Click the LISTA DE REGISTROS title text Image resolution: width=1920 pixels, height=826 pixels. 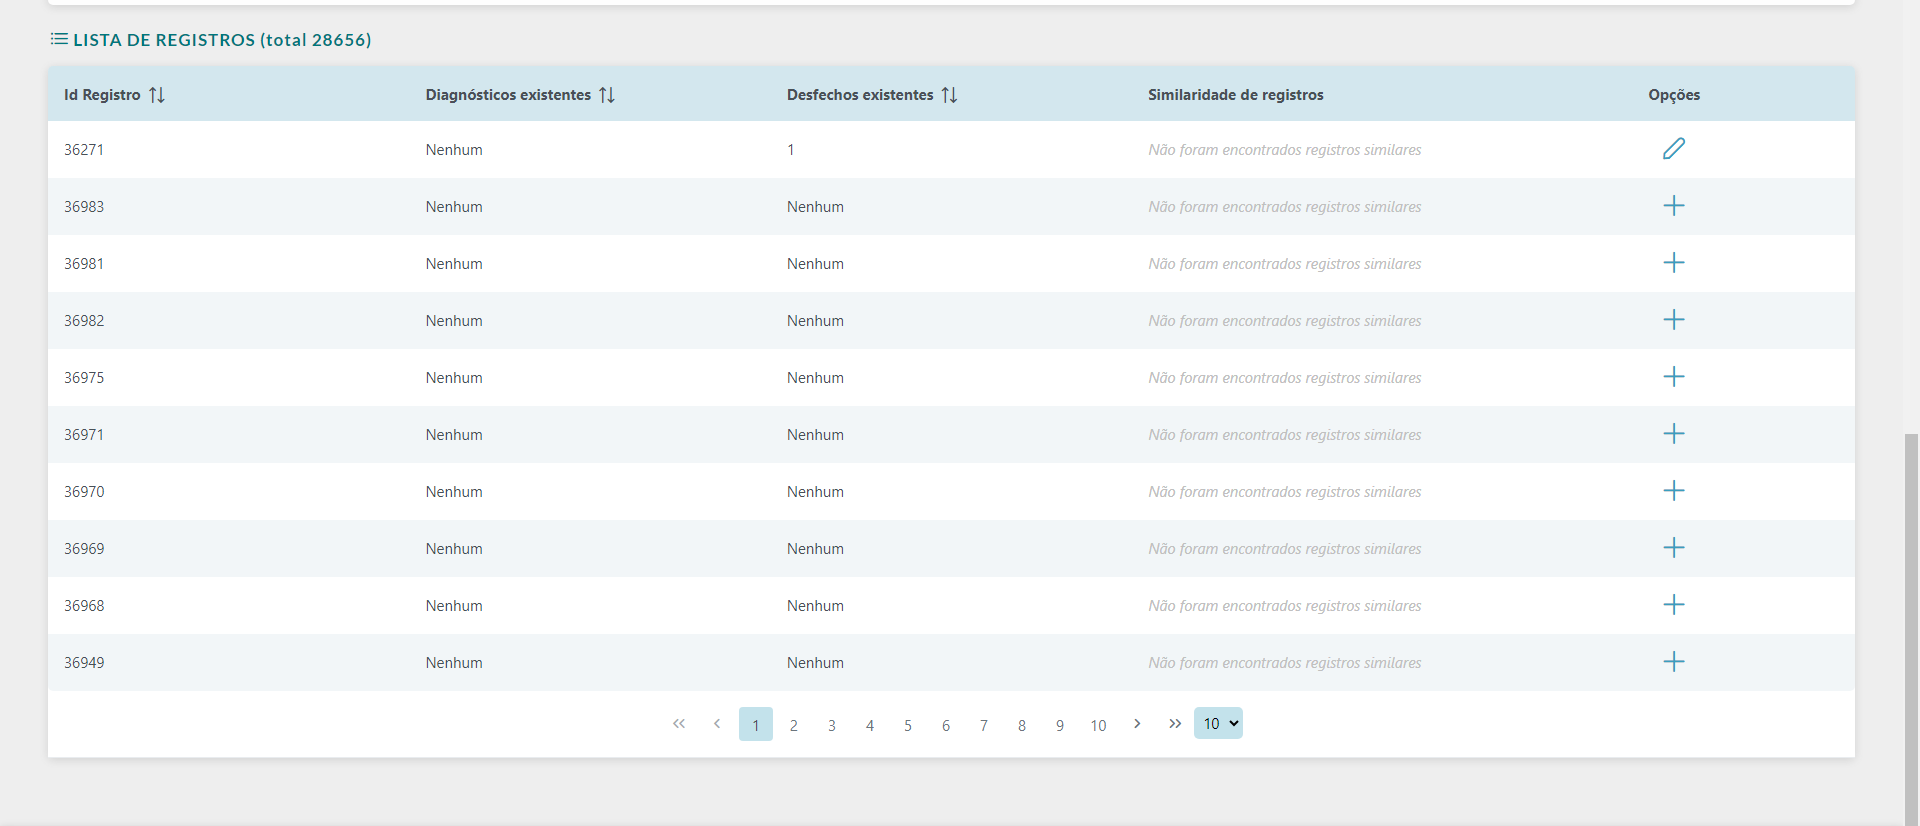[x=222, y=40]
